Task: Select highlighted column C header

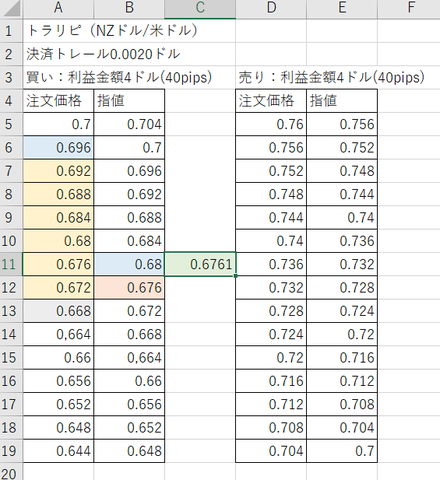Action: click(200, 9)
